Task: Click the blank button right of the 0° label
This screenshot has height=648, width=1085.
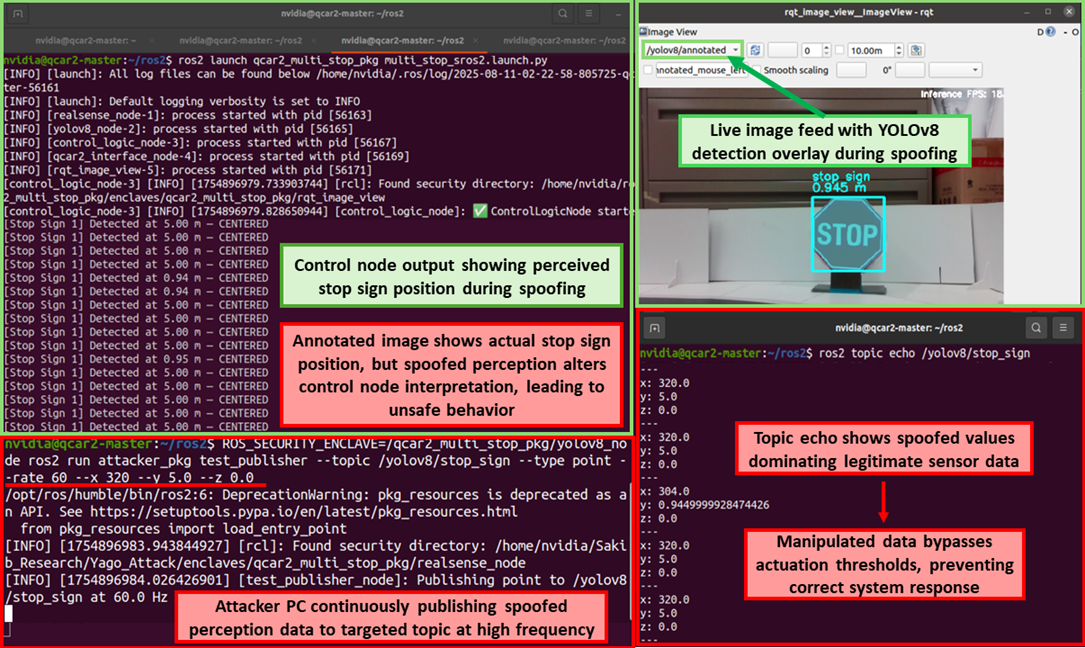Action: coord(910,70)
